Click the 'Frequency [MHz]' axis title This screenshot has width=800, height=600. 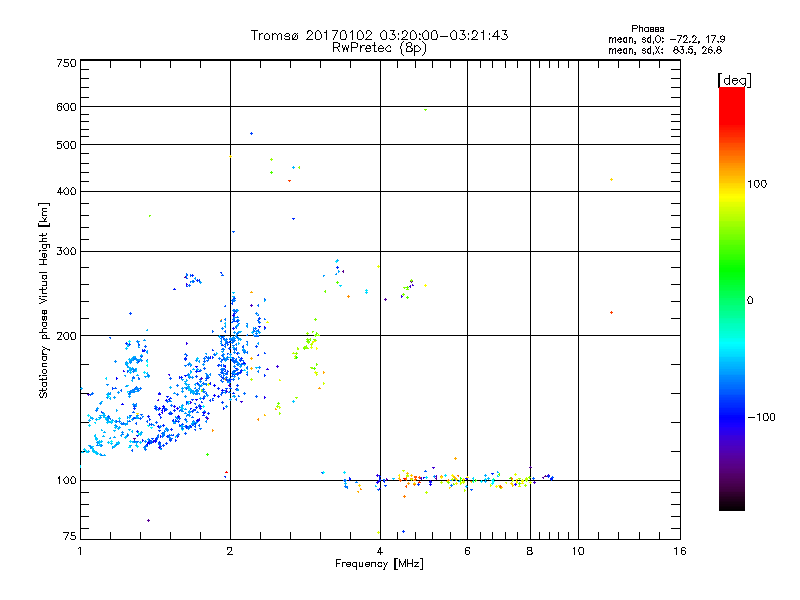coord(379,564)
